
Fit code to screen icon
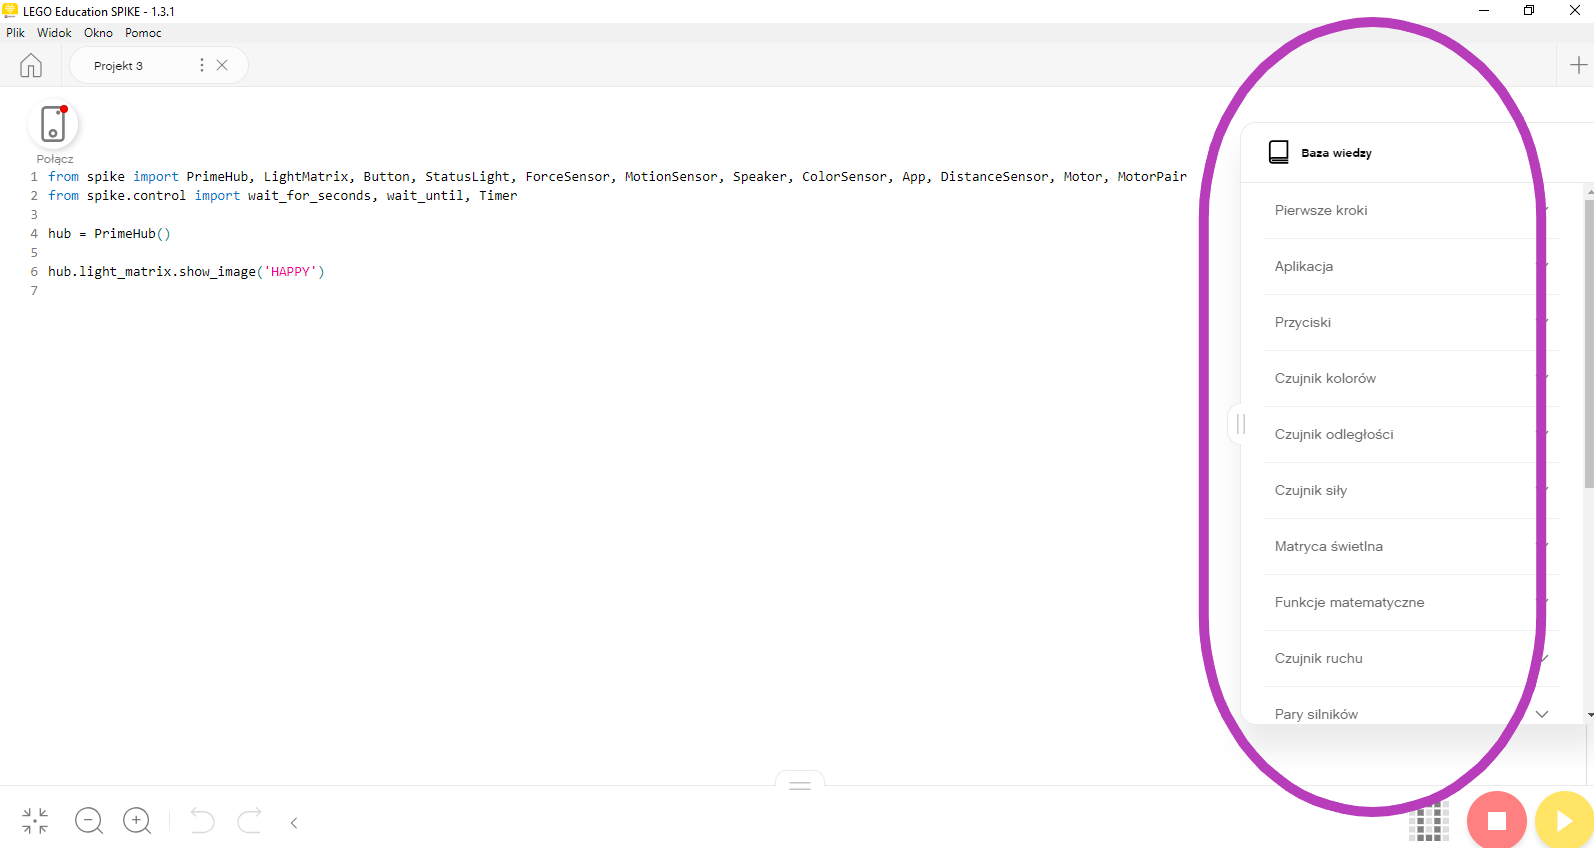(35, 821)
